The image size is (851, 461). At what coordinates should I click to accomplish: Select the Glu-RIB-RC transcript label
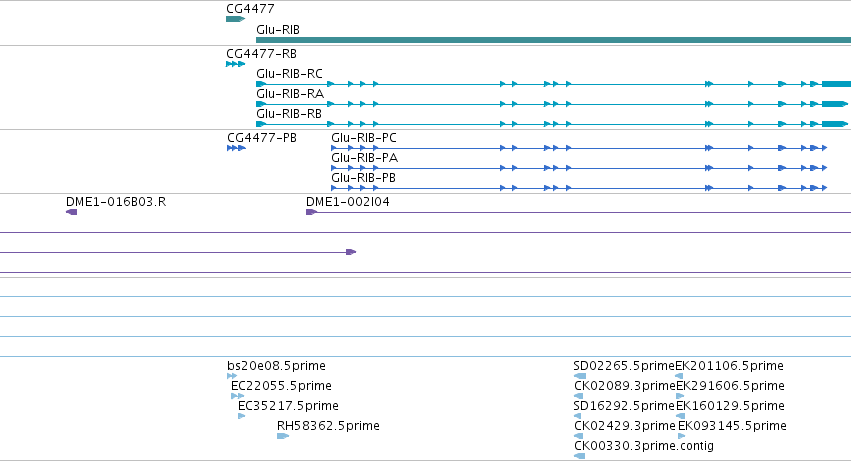(x=289, y=74)
